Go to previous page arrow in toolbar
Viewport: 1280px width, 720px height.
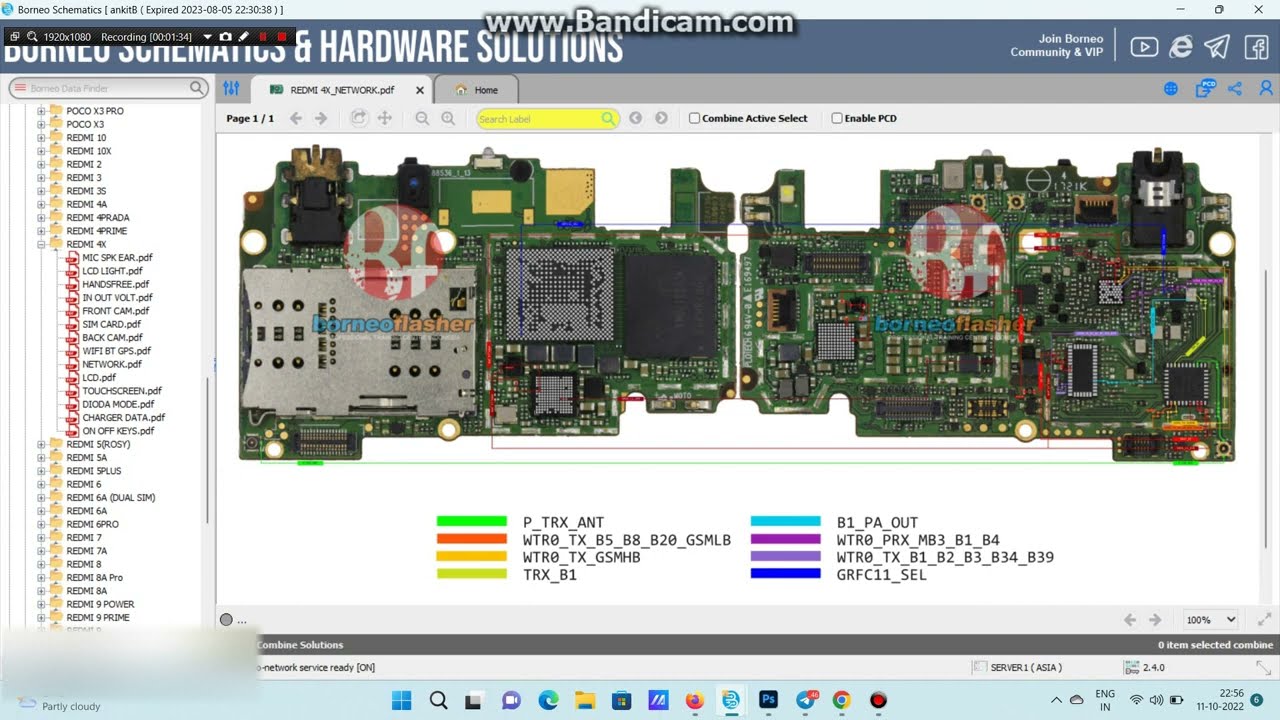pos(296,118)
